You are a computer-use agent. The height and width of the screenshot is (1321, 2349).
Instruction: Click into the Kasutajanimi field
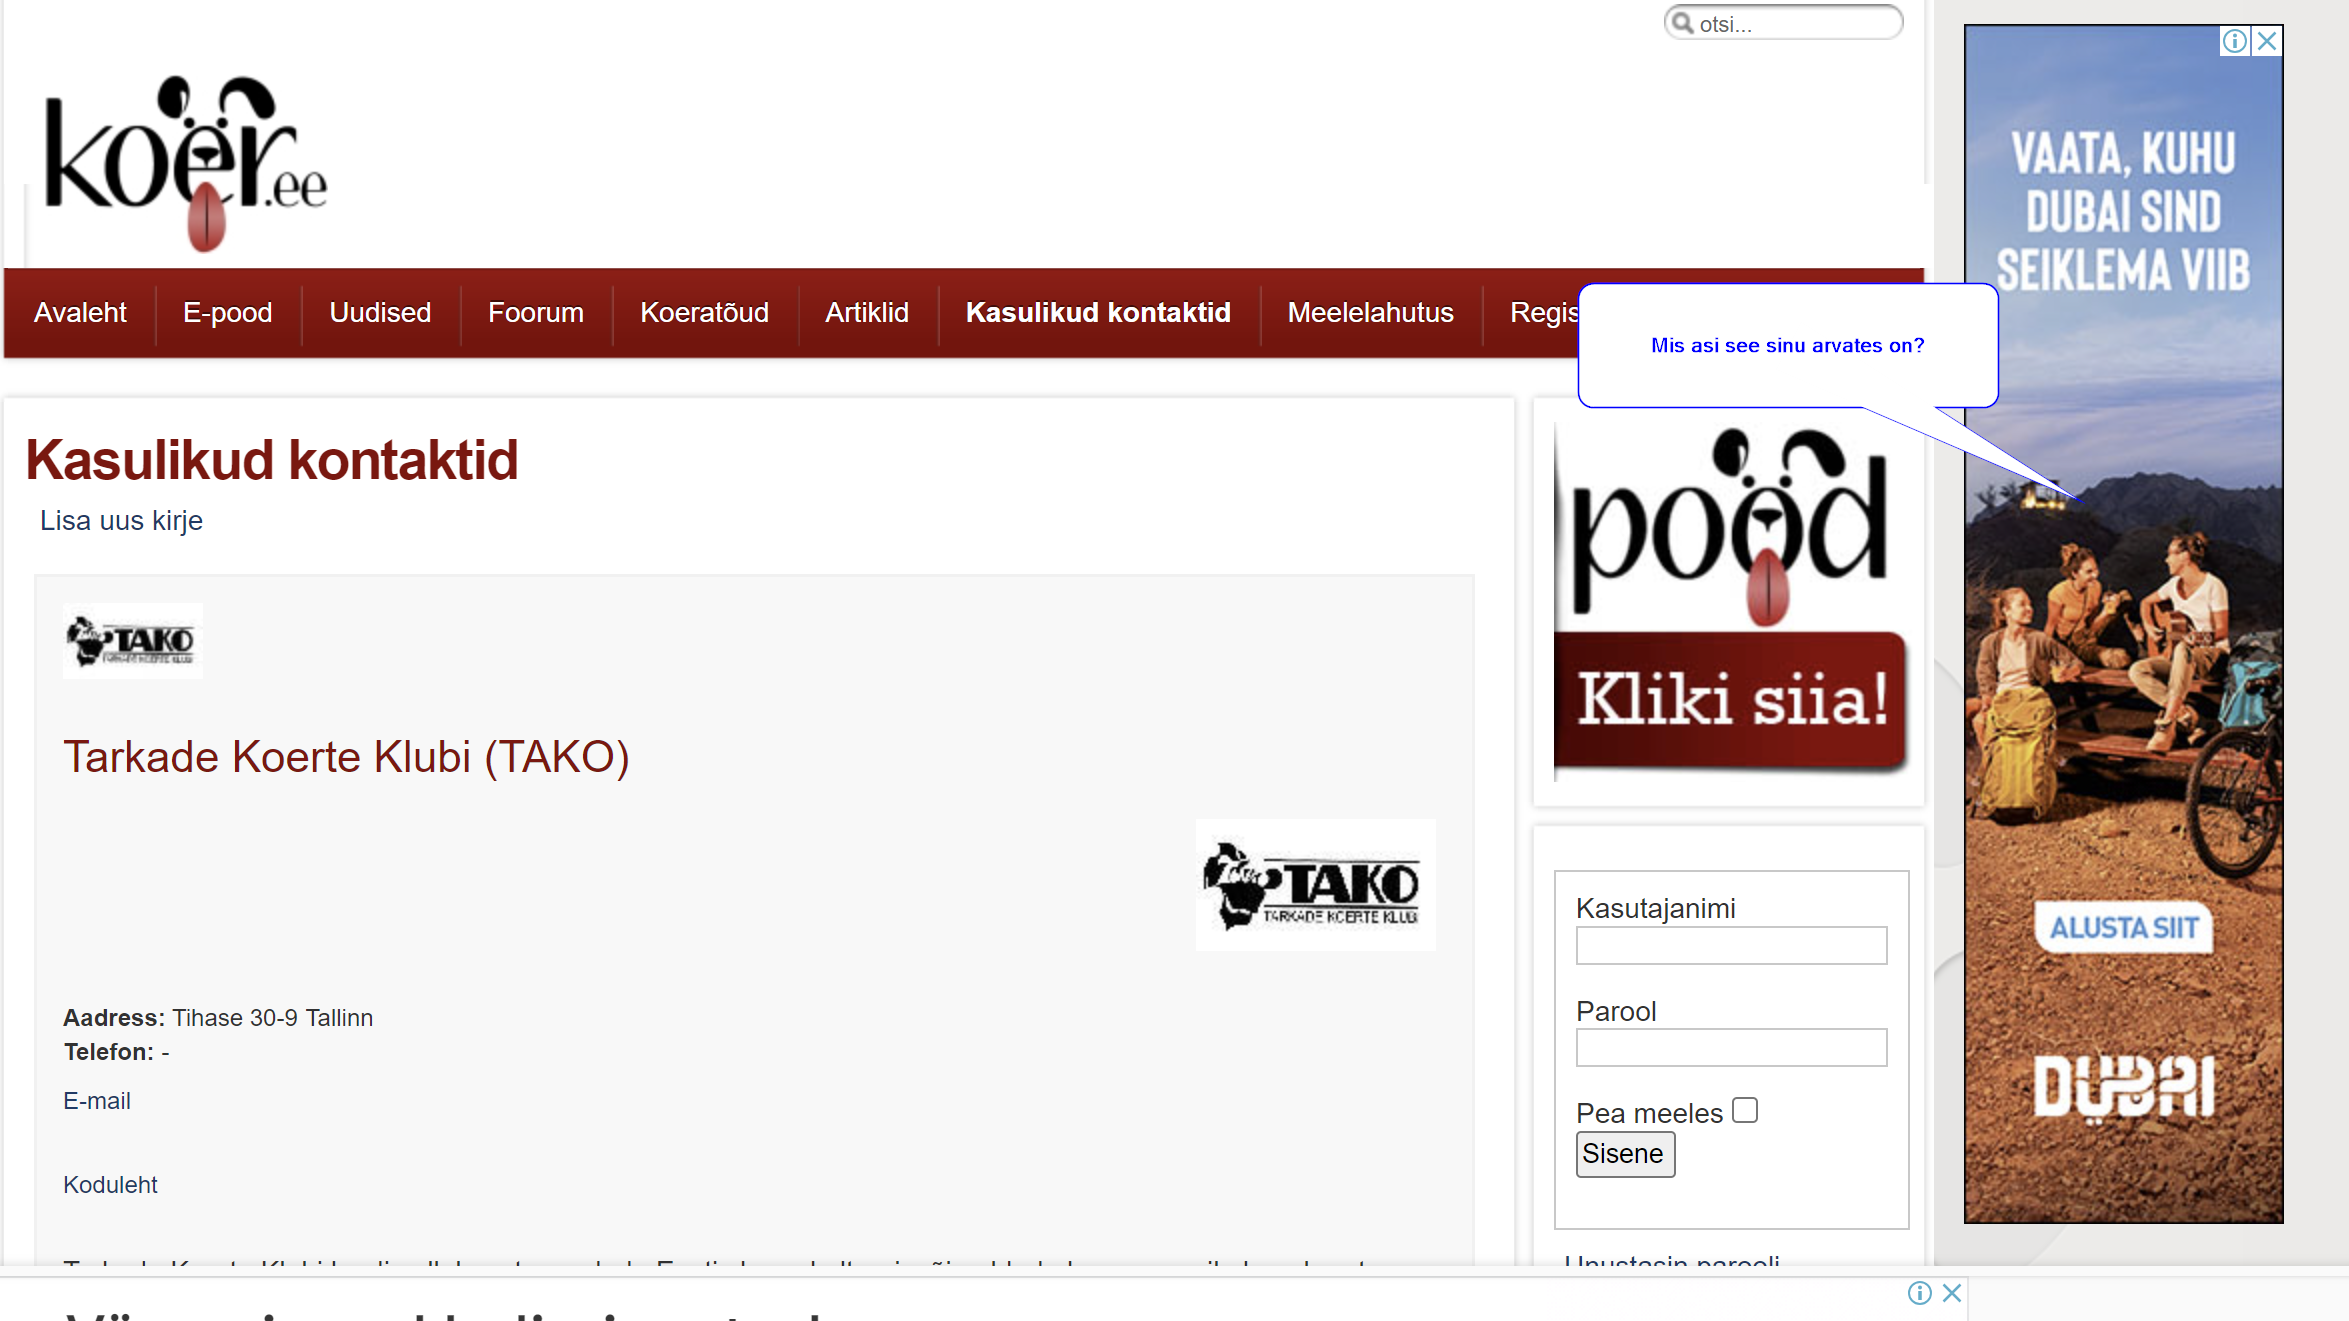[x=1731, y=946]
